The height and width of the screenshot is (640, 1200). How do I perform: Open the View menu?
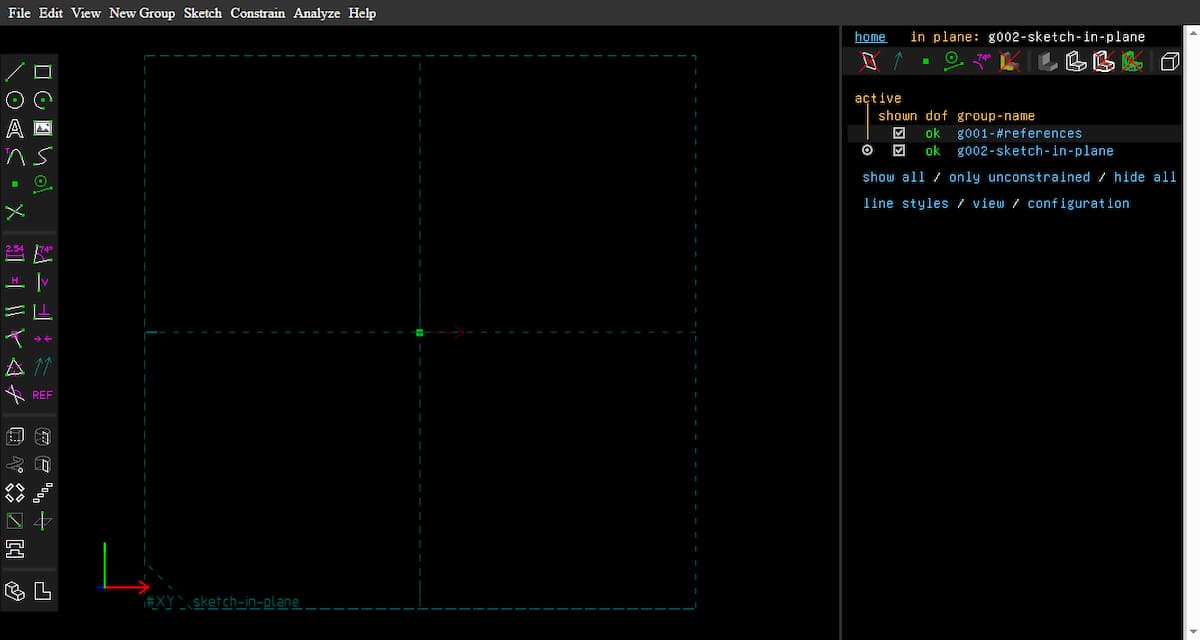[86, 13]
